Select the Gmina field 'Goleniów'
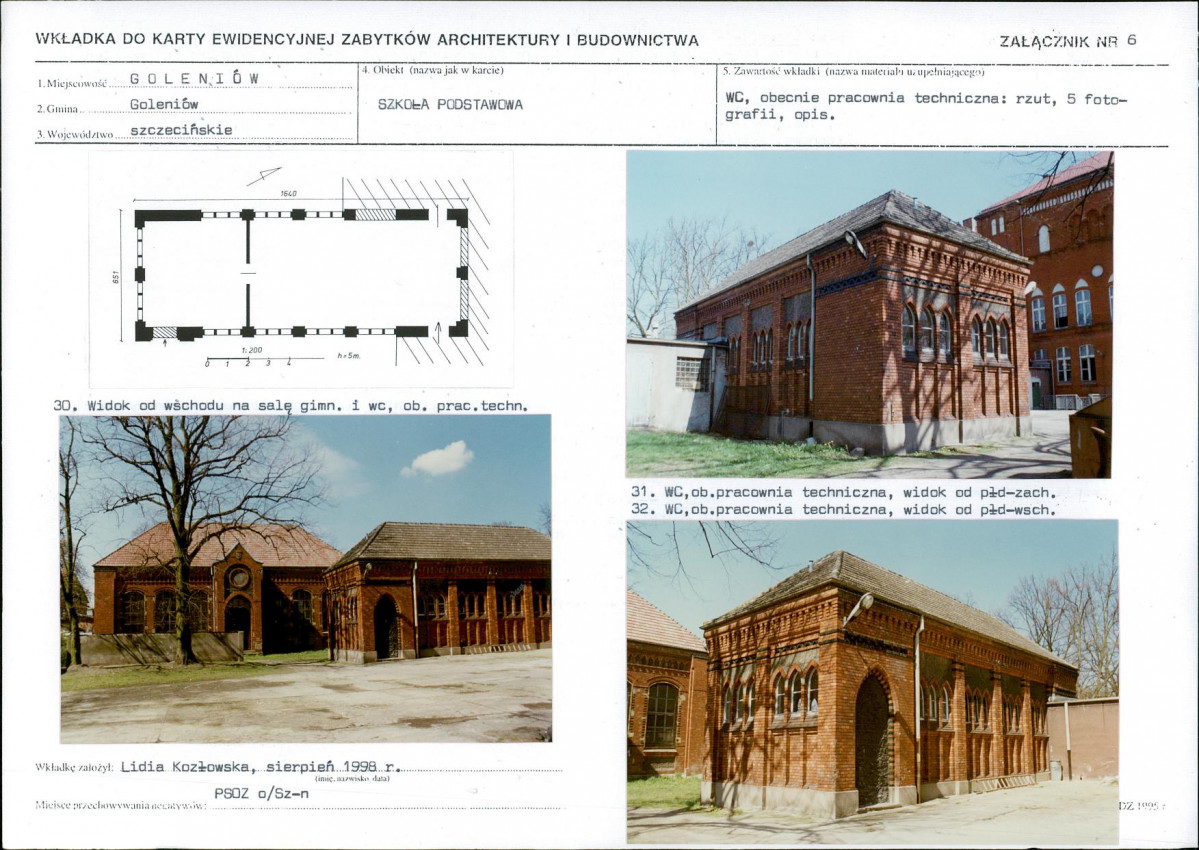This screenshot has height=850, width=1199. 164,105
